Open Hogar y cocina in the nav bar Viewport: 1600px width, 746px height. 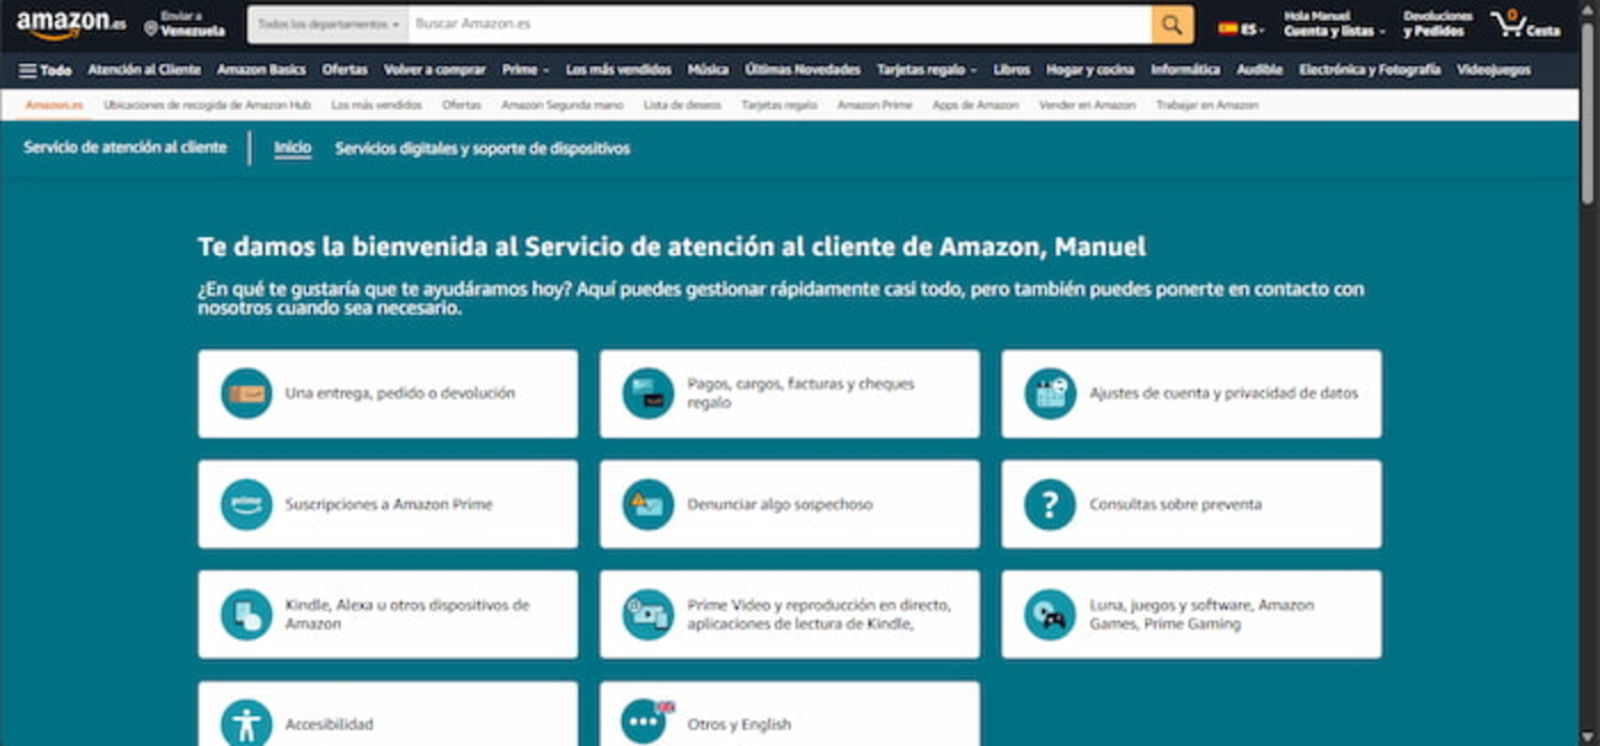(x=1090, y=70)
